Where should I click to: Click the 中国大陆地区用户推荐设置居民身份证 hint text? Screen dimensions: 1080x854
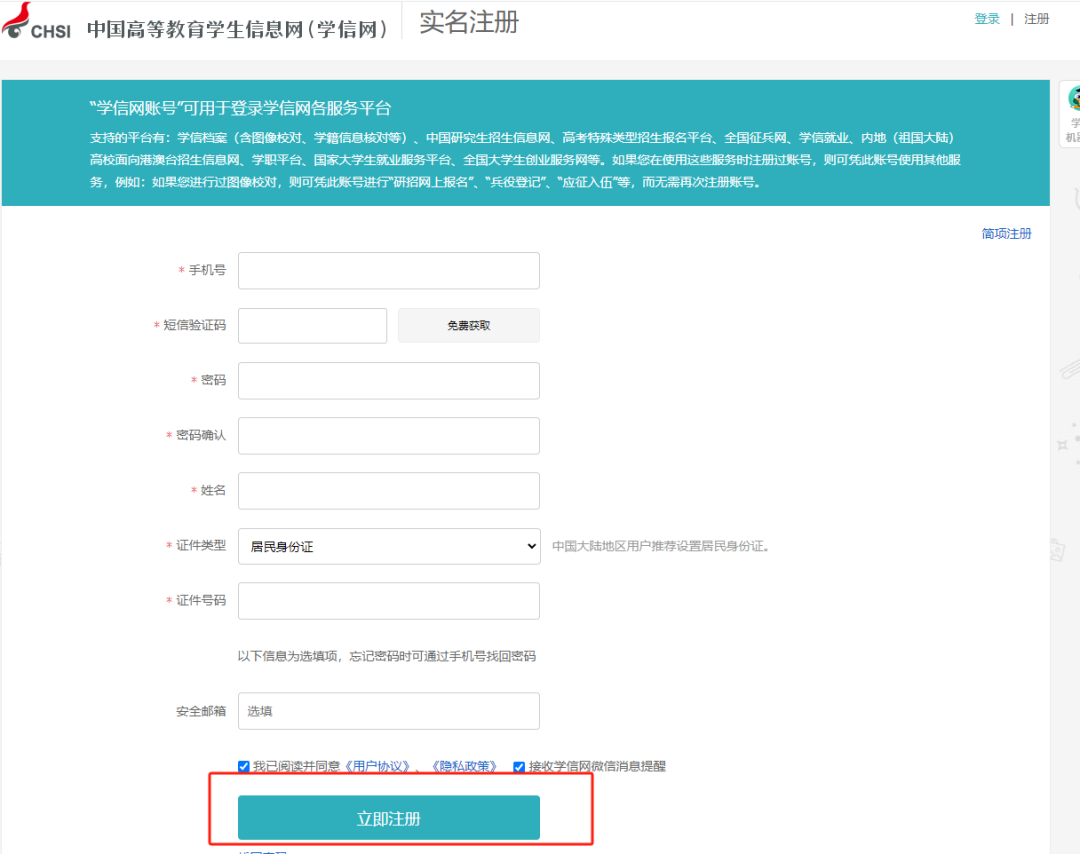(661, 546)
